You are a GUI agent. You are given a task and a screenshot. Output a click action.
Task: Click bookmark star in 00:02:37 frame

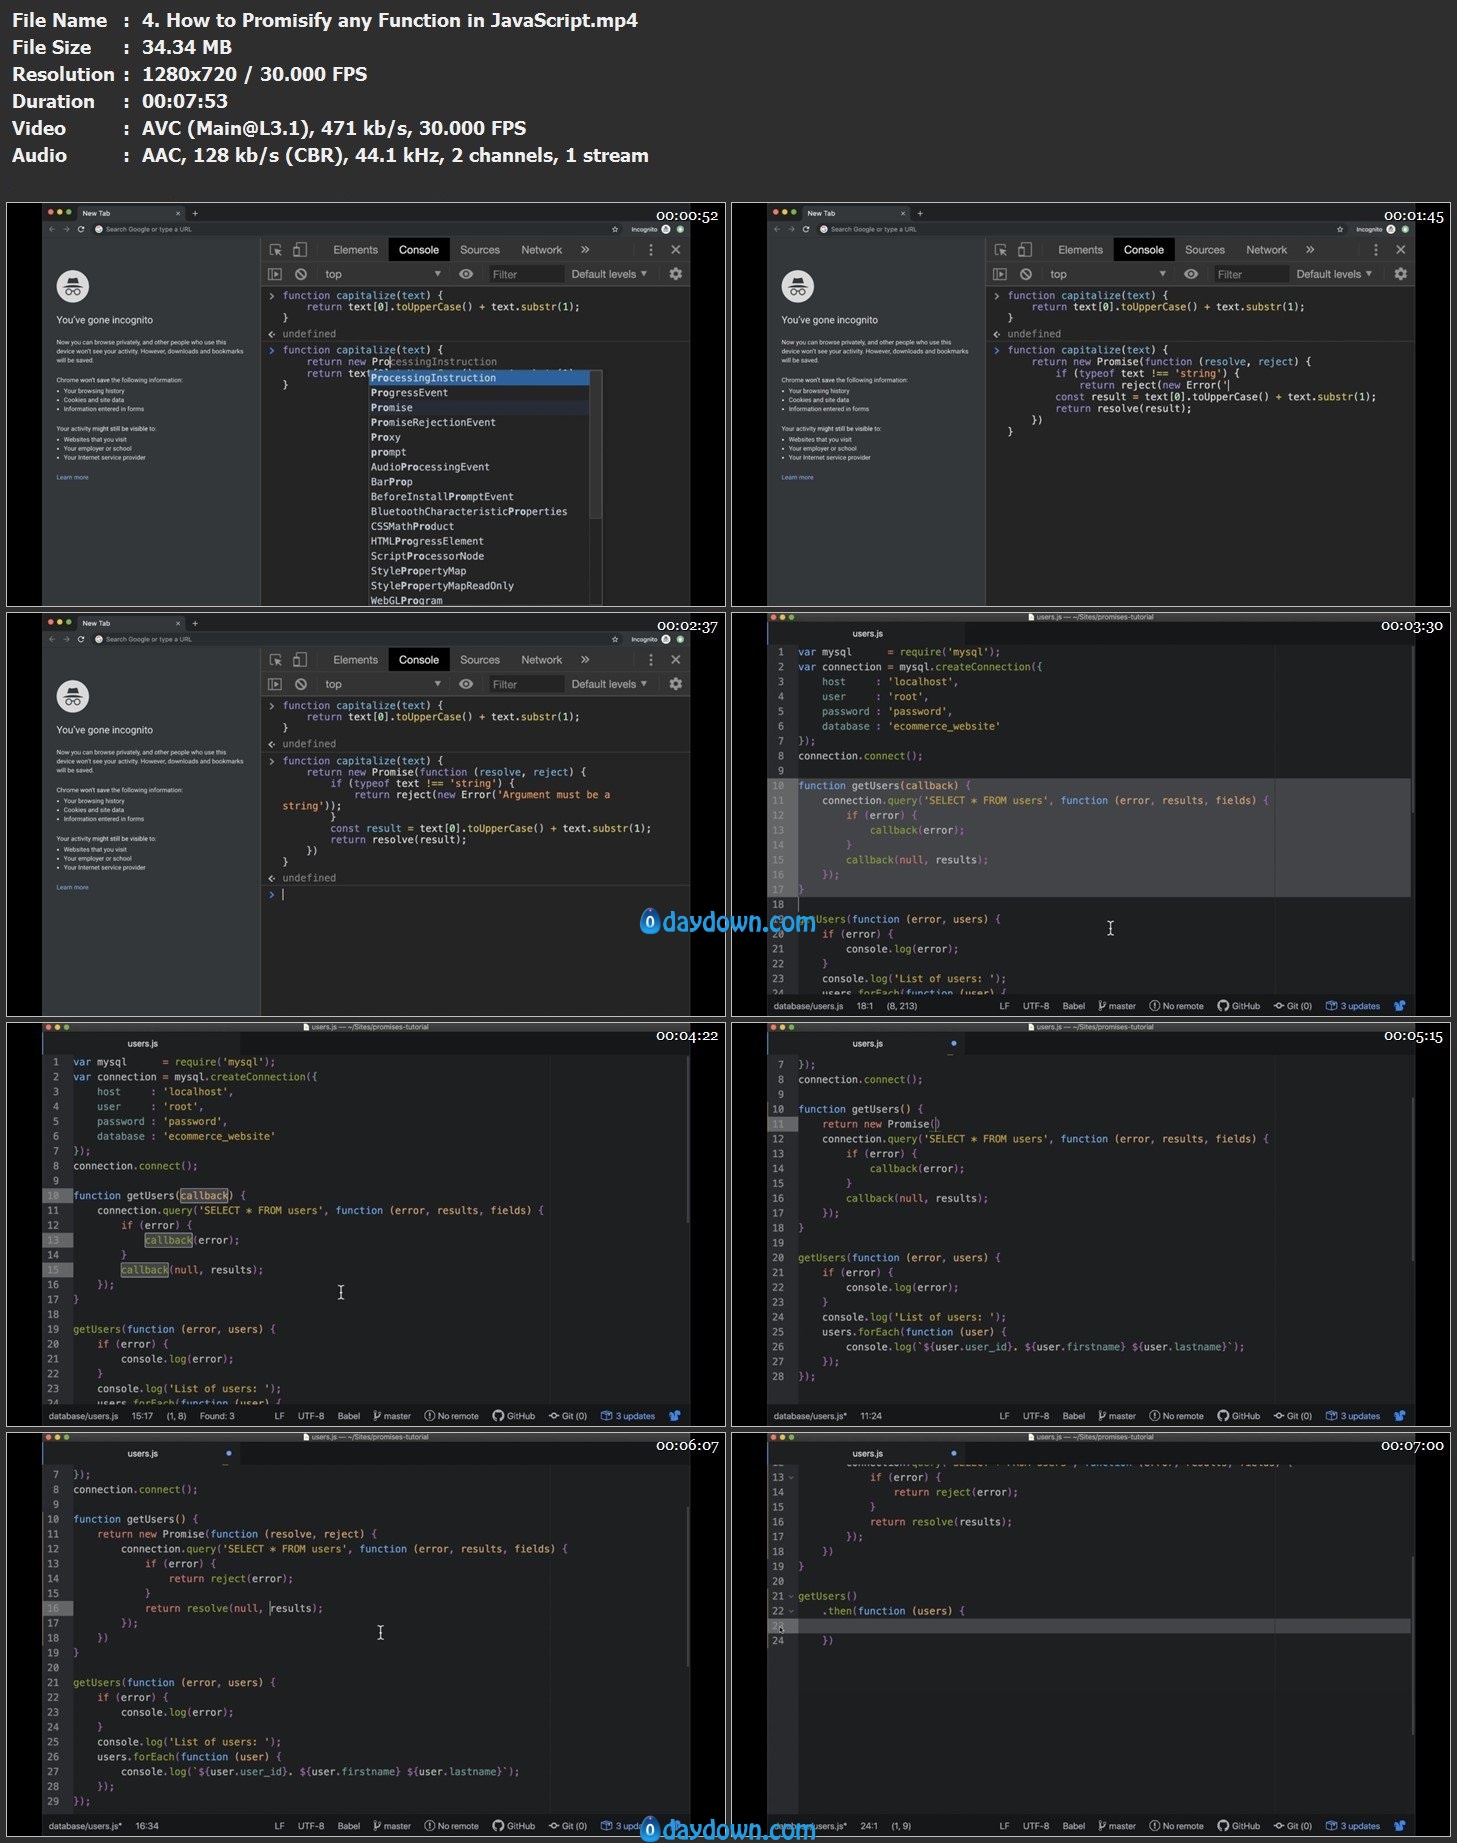pos(615,639)
